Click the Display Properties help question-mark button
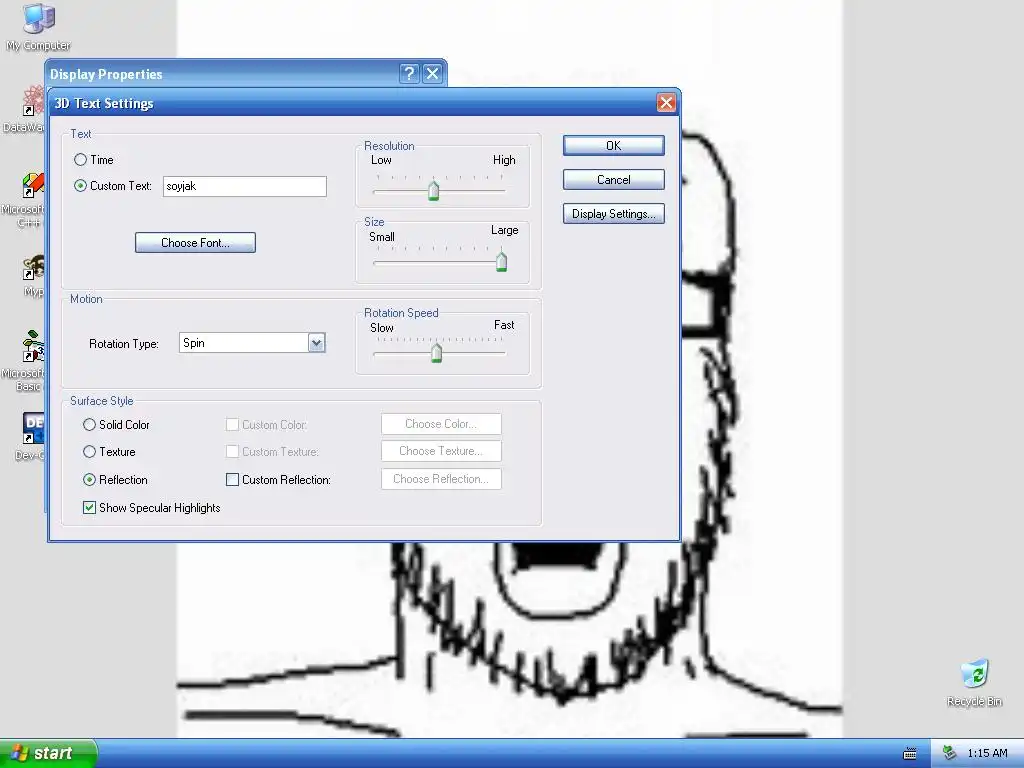This screenshot has height=768, width=1024. pyautogui.click(x=409, y=74)
